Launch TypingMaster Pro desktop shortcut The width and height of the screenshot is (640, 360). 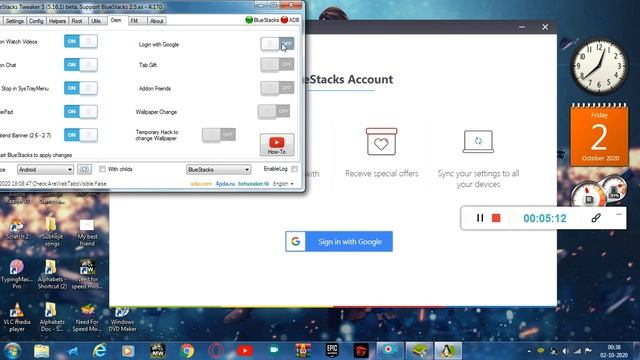(17, 274)
